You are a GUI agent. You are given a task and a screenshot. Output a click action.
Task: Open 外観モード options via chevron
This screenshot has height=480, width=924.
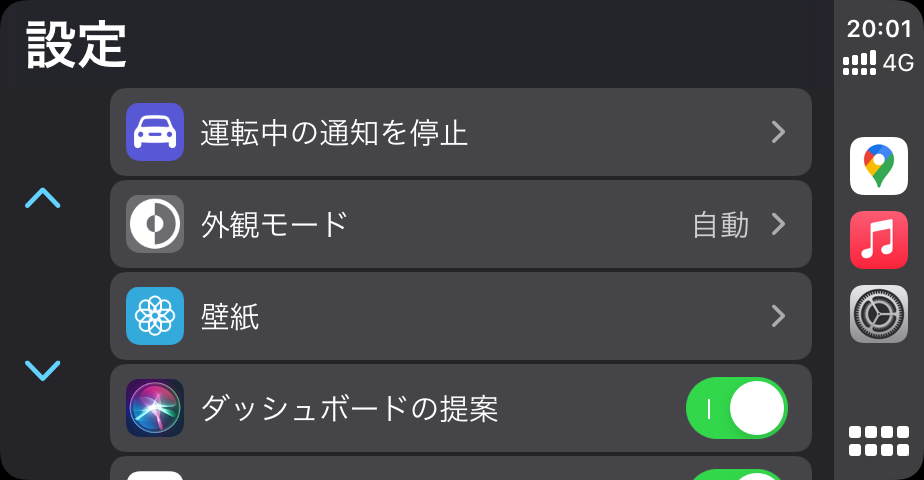click(779, 224)
